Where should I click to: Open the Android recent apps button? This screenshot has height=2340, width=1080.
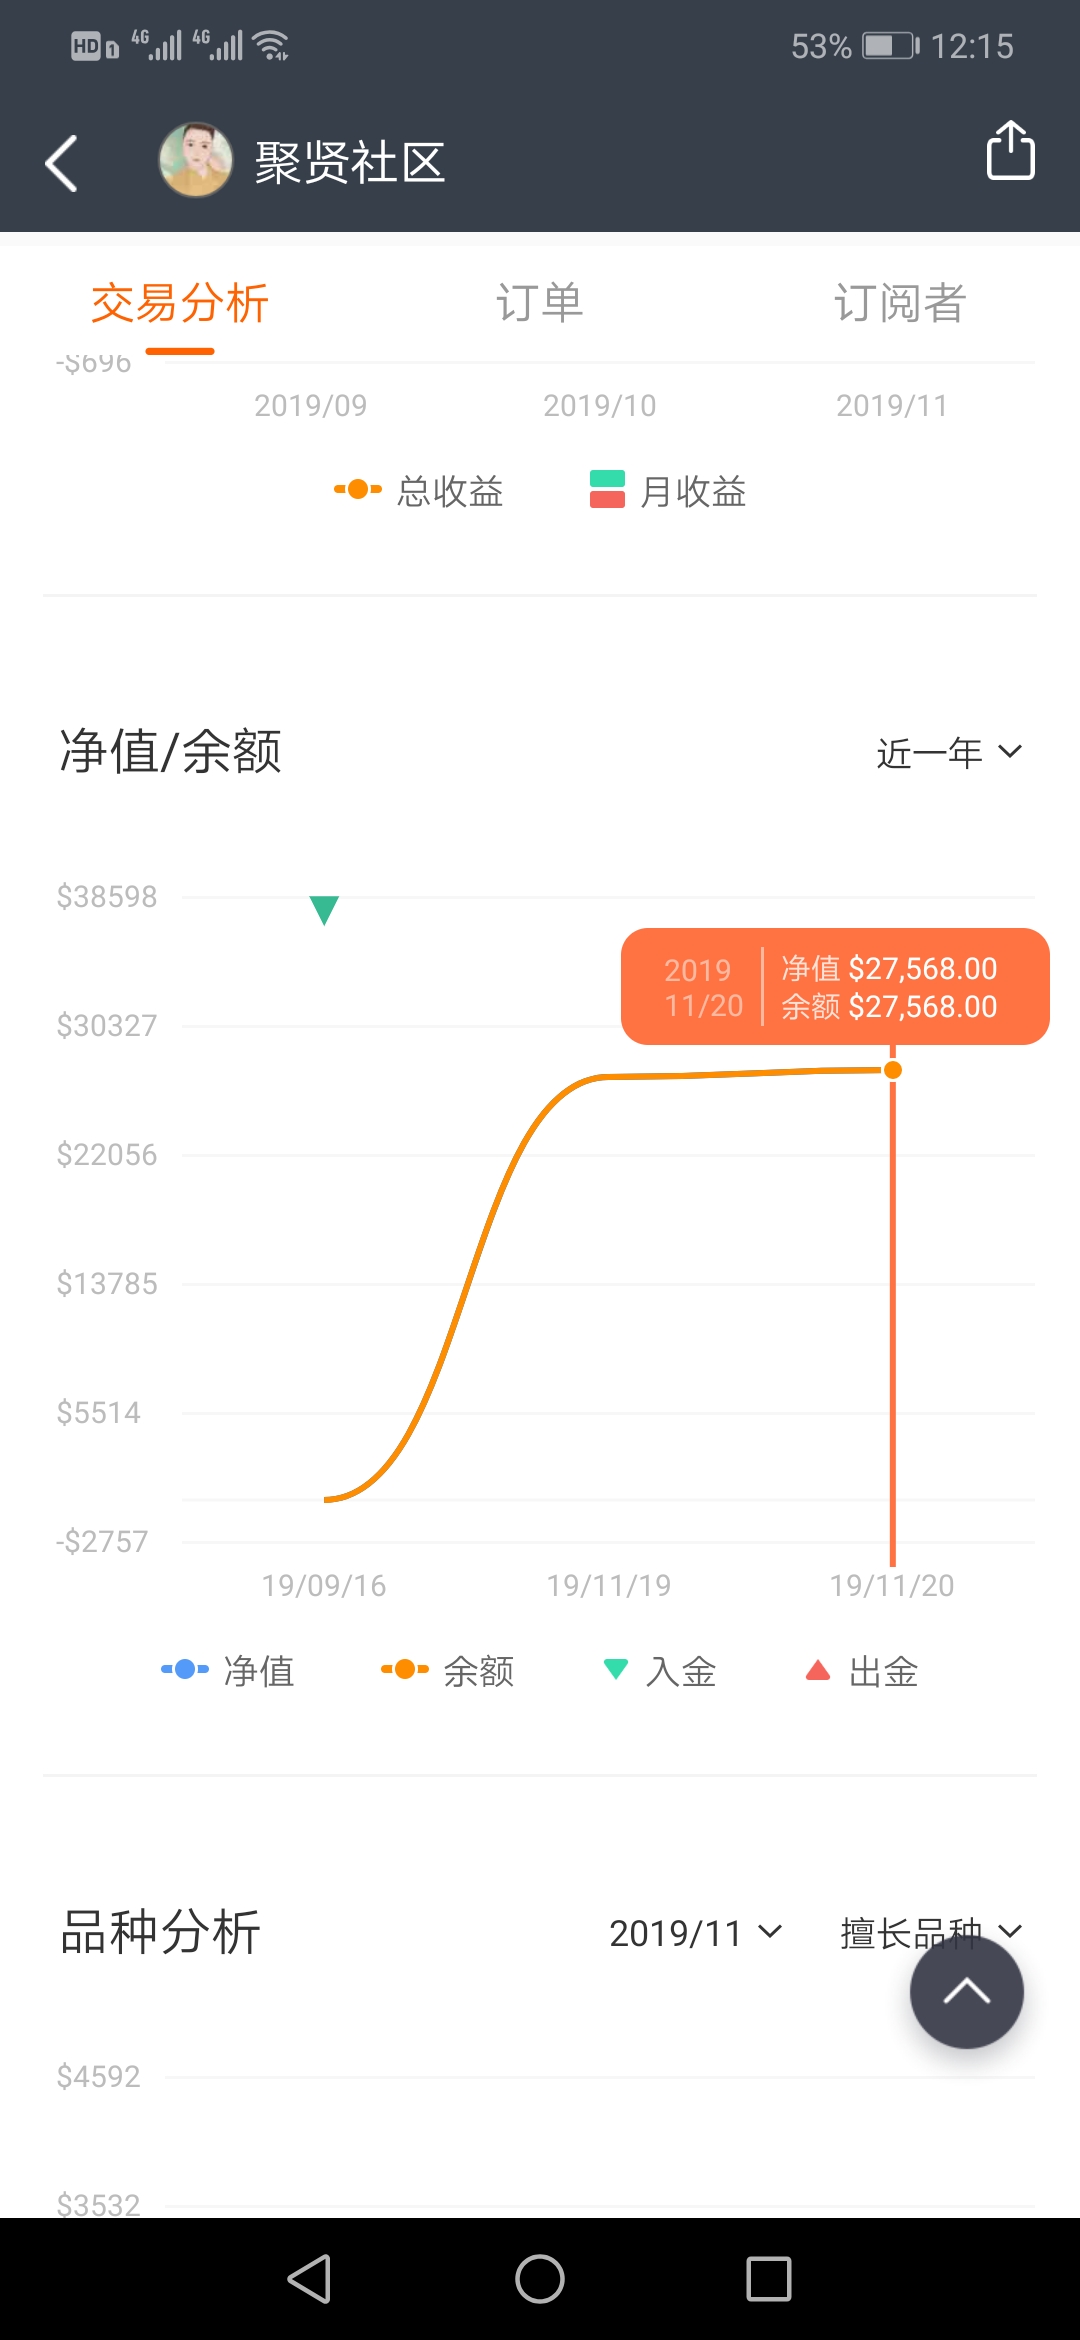coord(769,2279)
